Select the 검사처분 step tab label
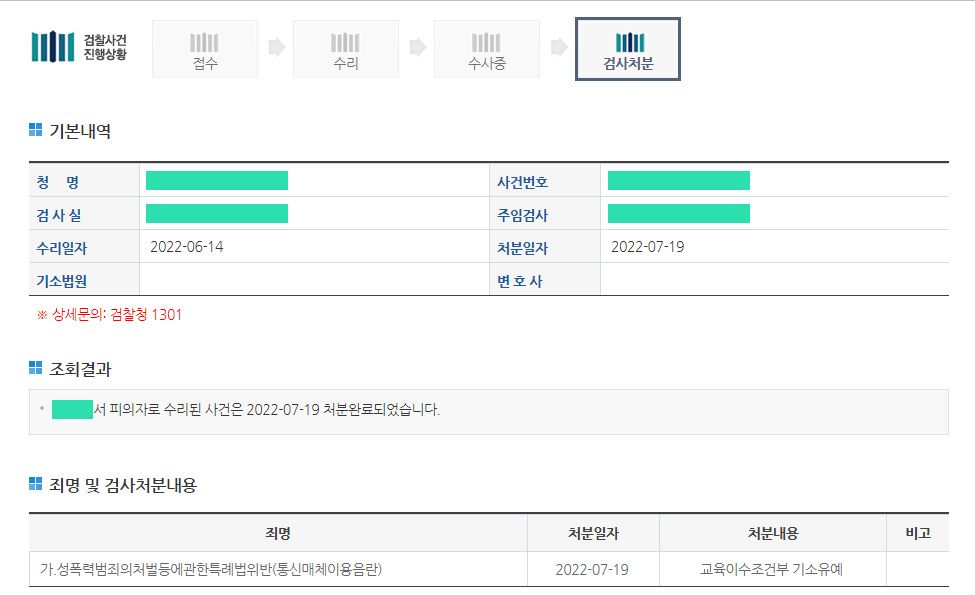 pos(628,64)
